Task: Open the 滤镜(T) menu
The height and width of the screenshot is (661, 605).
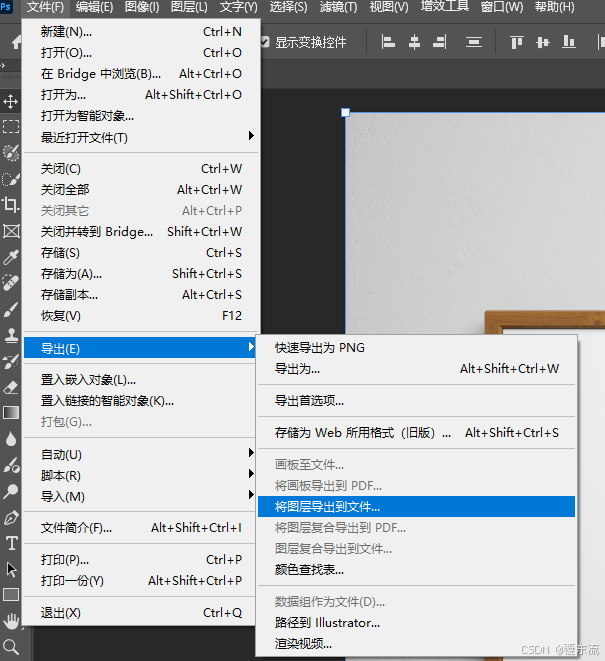Action: [x=338, y=7]
